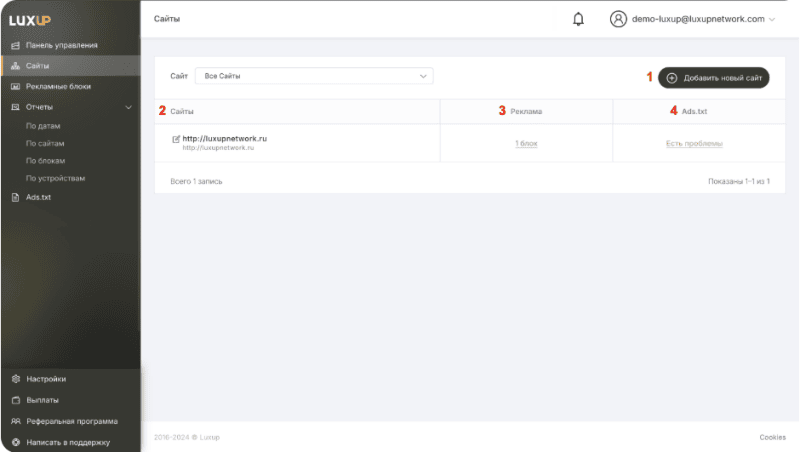Click the edit icon beside http://luxupnetwork.ru
Screen dimensions: 800x452
pyautogui.click(x=176, y=139)
